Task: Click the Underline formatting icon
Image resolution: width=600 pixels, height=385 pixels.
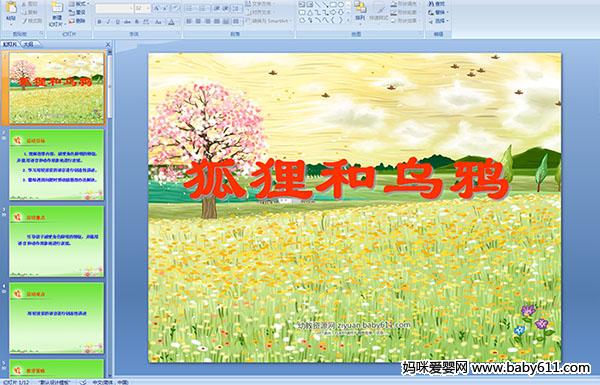Action: 117,22
